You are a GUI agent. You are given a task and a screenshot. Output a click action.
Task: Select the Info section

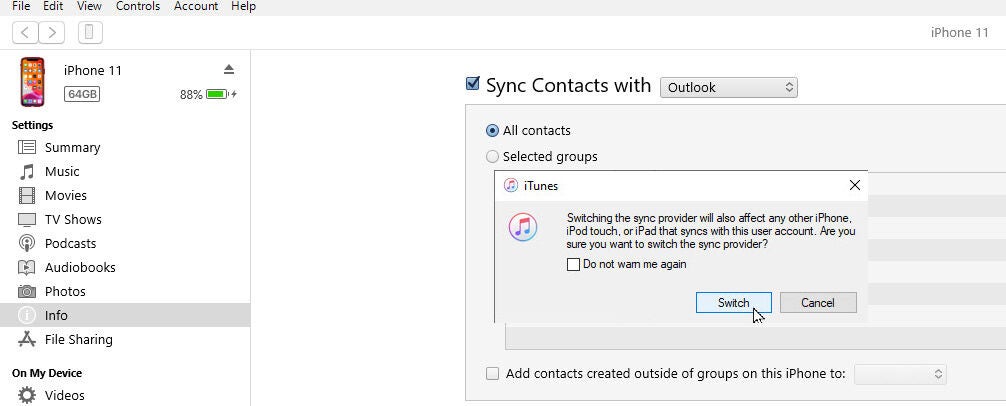coord(125,316)
